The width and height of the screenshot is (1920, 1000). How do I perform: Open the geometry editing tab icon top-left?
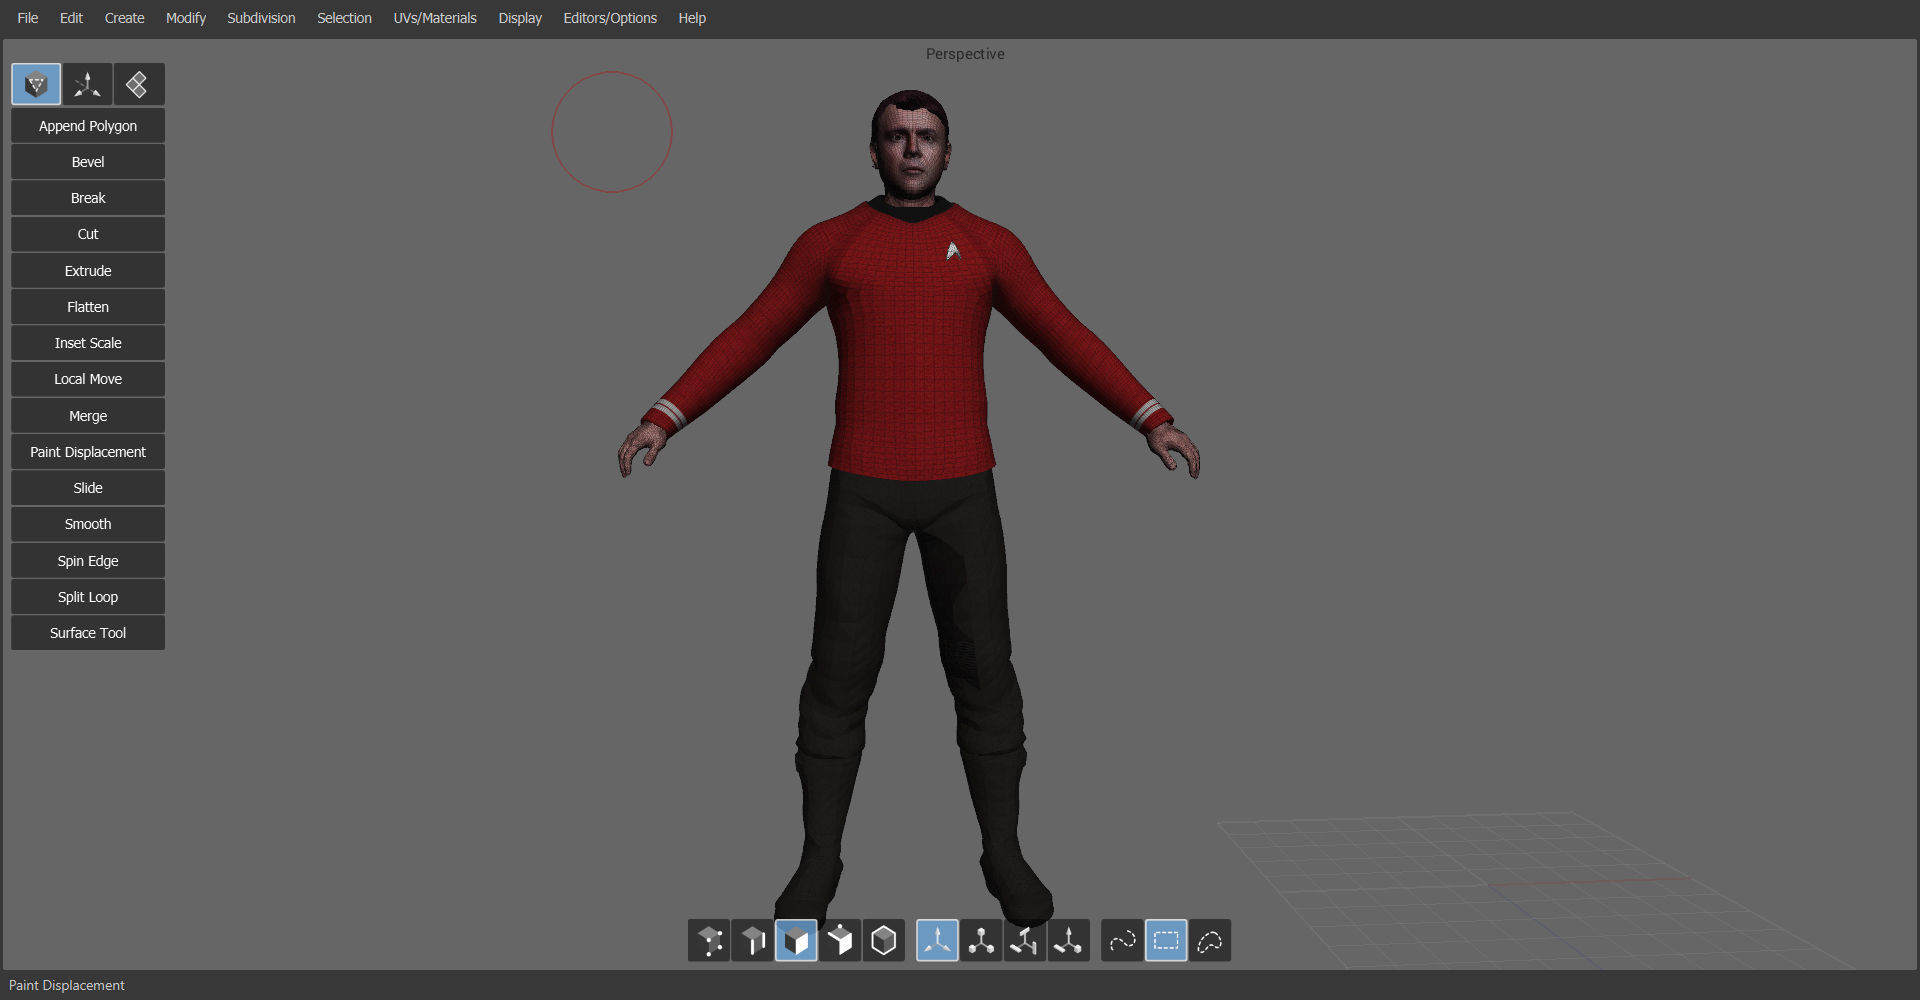[x=36, y=84]
